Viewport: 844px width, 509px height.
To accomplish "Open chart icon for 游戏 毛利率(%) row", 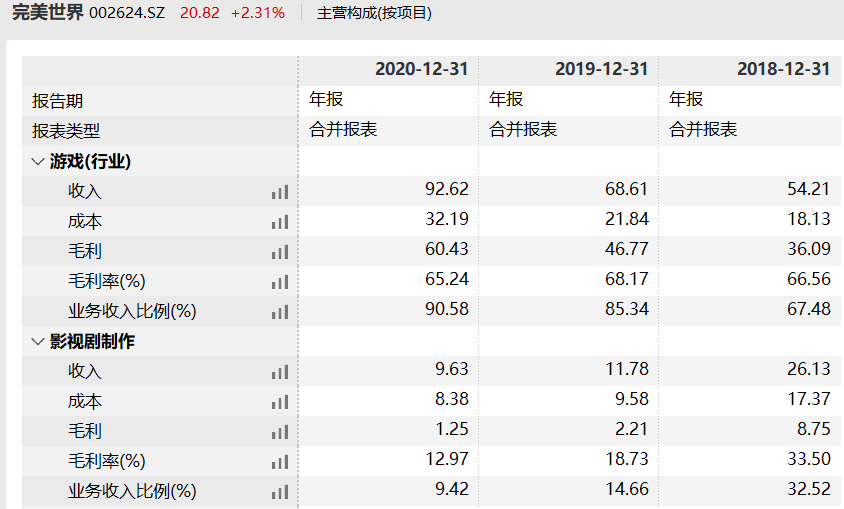I will (x=280, y=282).
